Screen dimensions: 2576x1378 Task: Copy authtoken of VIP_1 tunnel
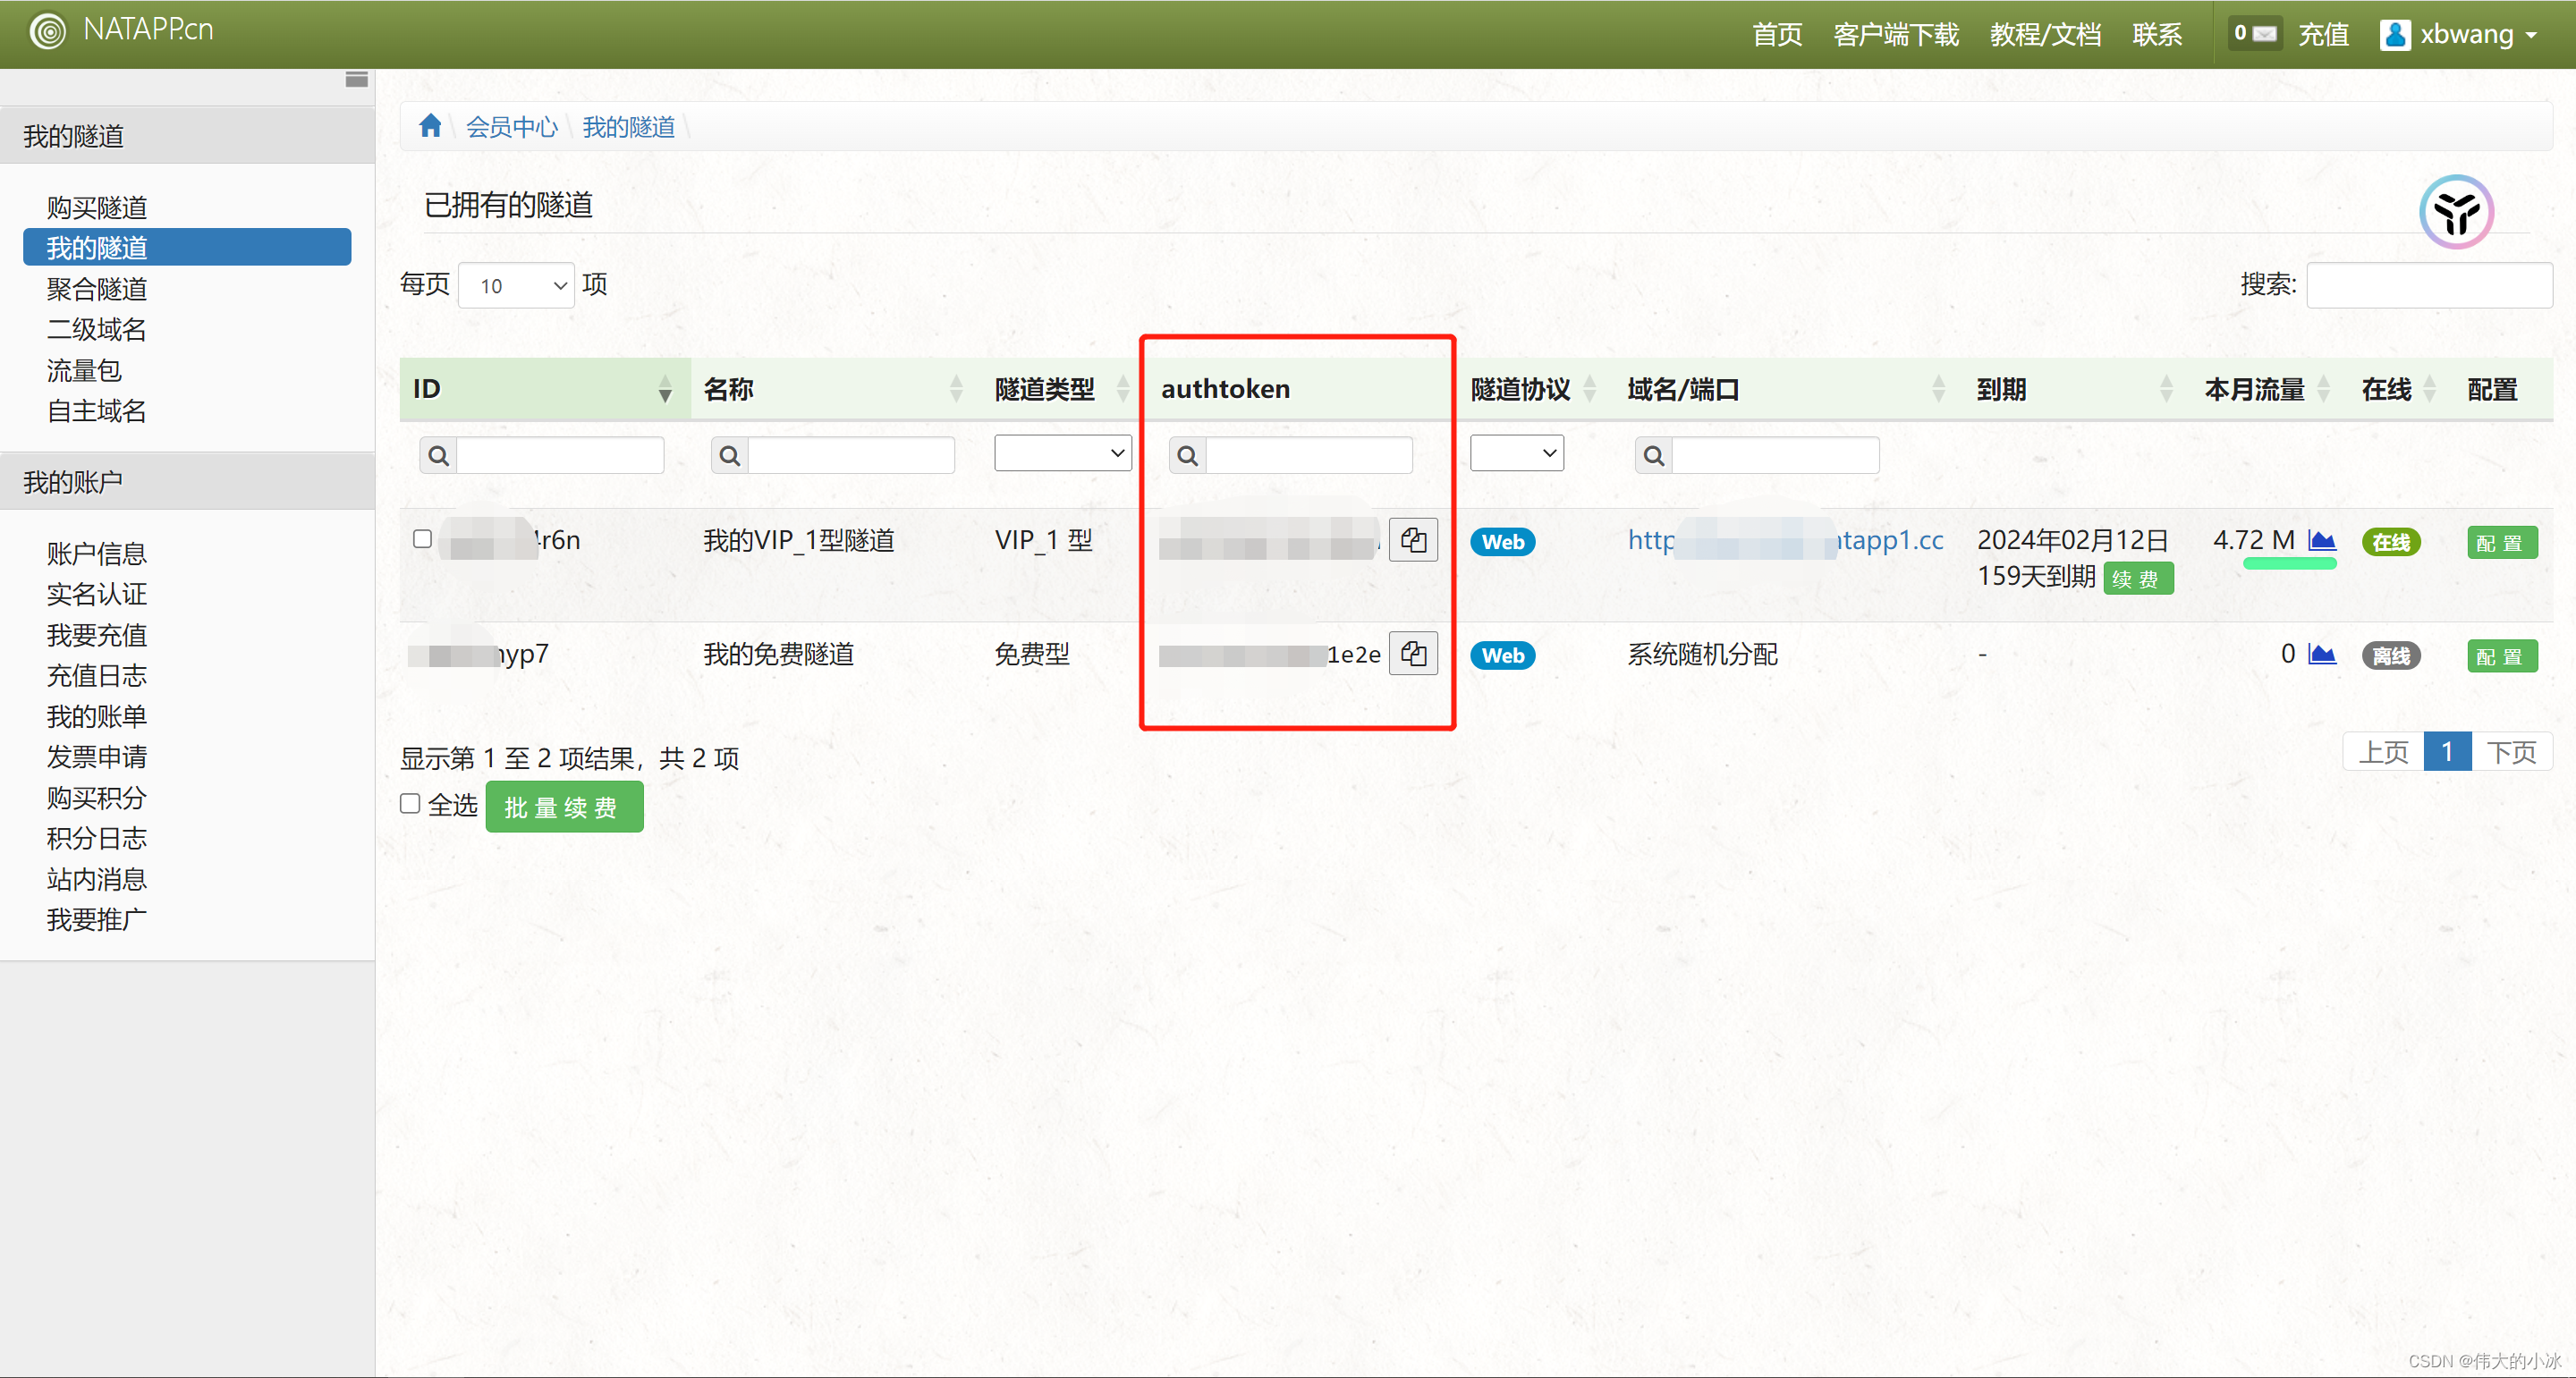point(1412,541)
